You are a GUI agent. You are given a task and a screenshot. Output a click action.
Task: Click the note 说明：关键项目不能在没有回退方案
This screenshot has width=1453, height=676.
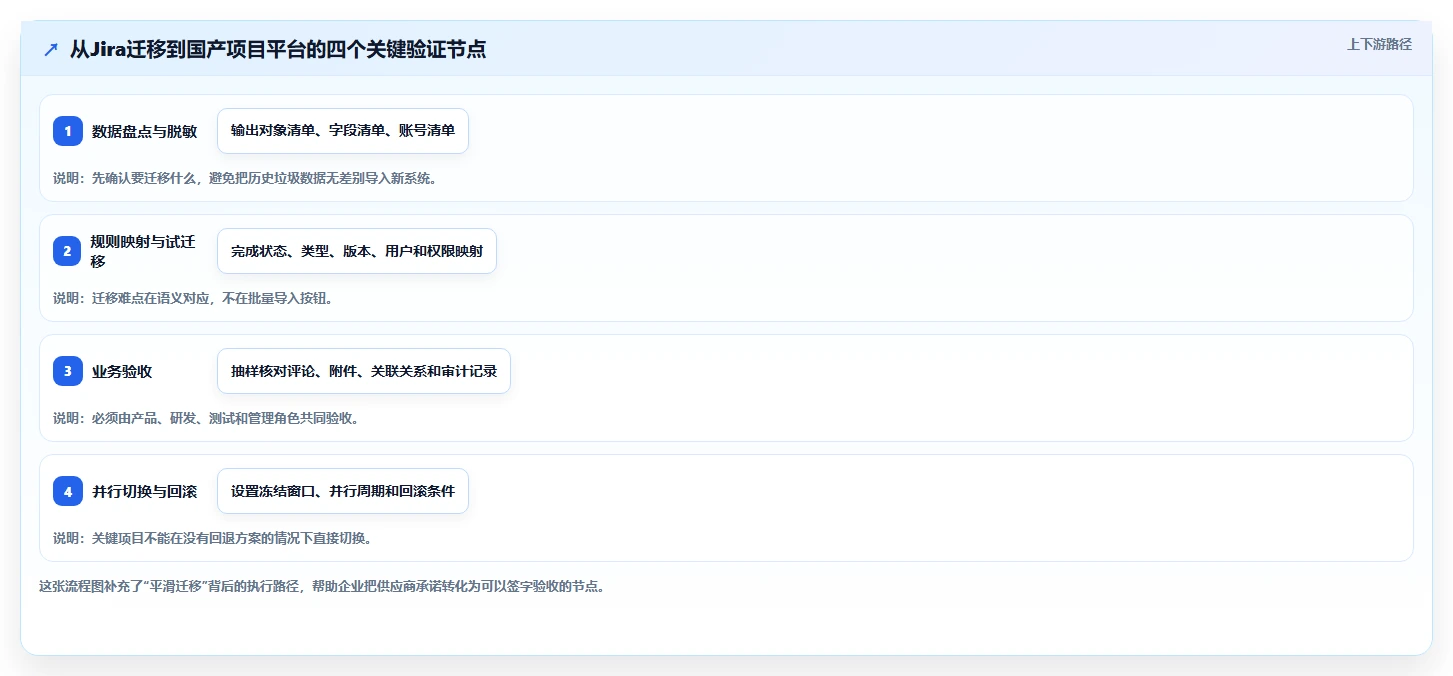[213, 538]
